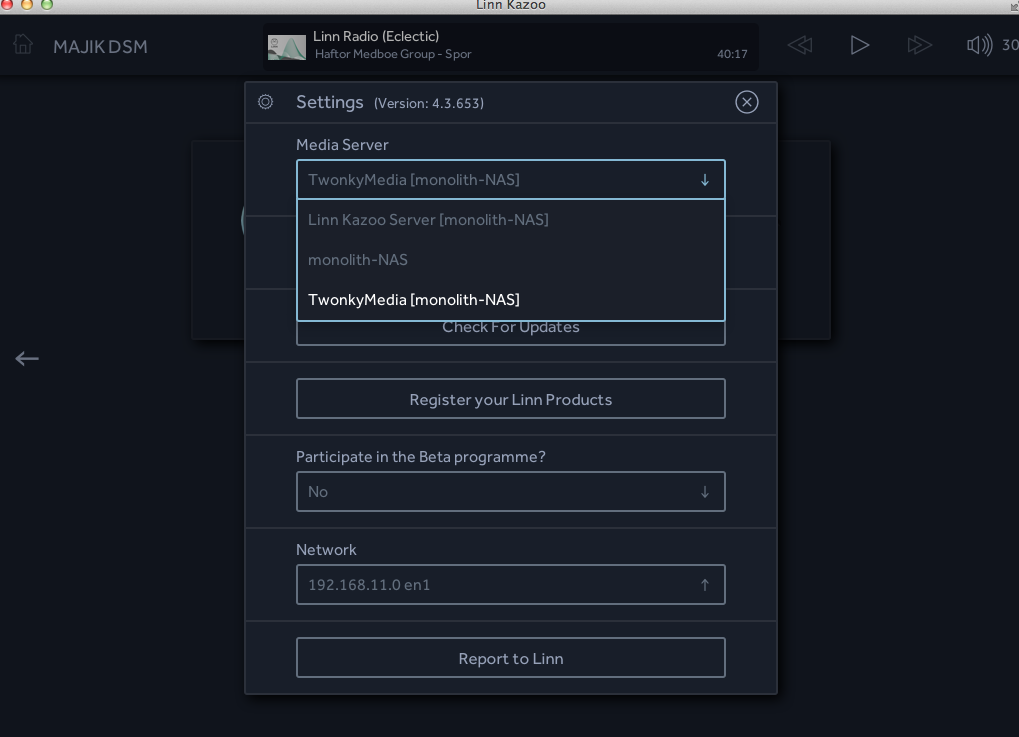Click the Haftor Medboe Group - Spor track text

point(393,54)
